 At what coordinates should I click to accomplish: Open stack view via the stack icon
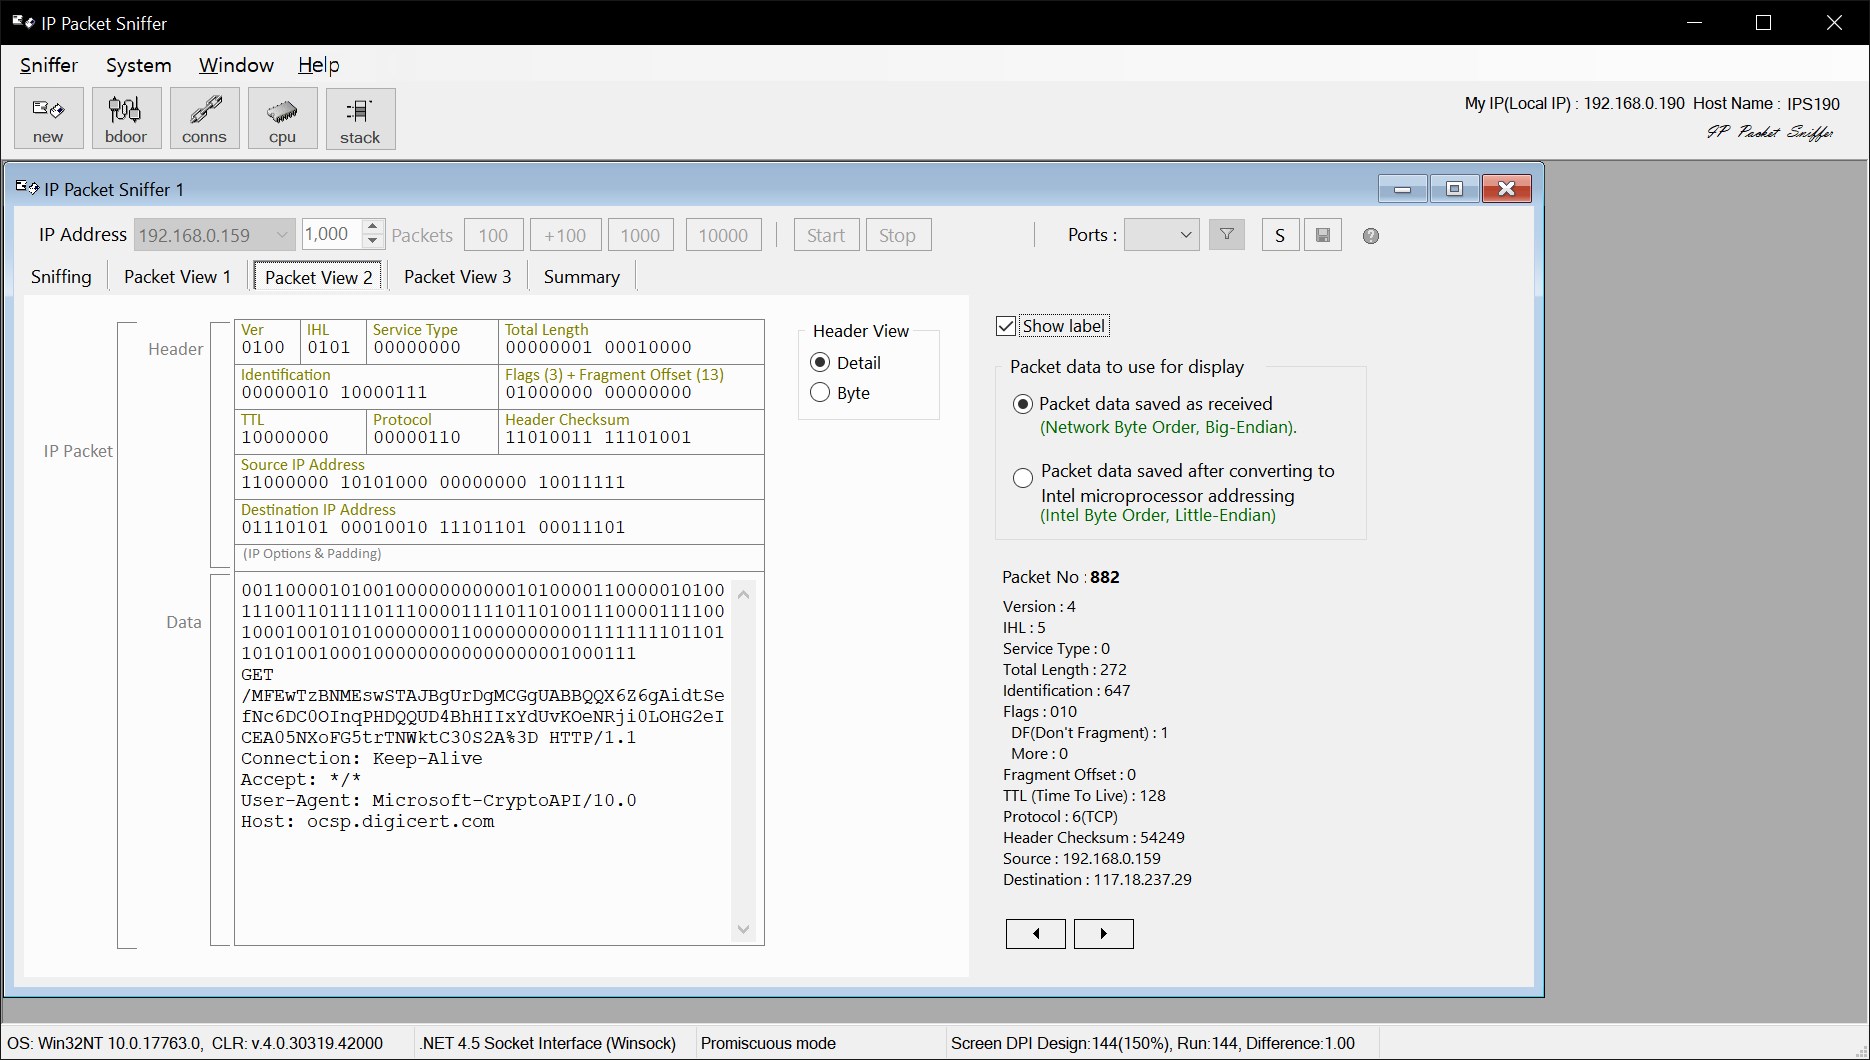360,118
